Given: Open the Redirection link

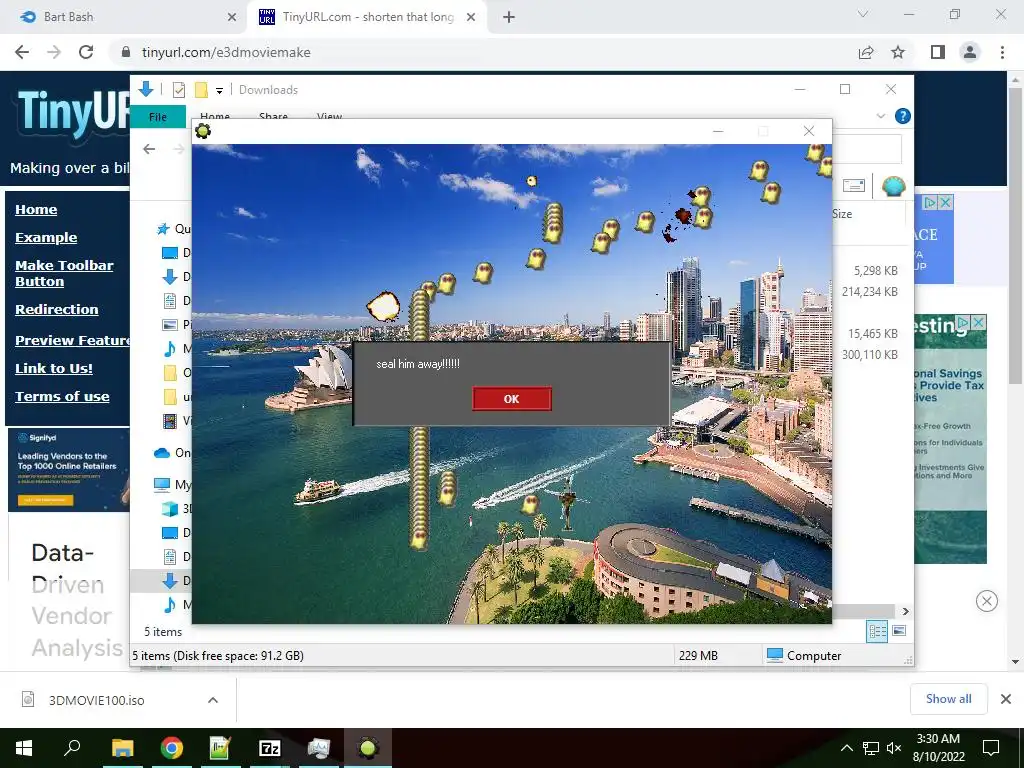Looking at the screenshot, I should (x=57, y=310).
